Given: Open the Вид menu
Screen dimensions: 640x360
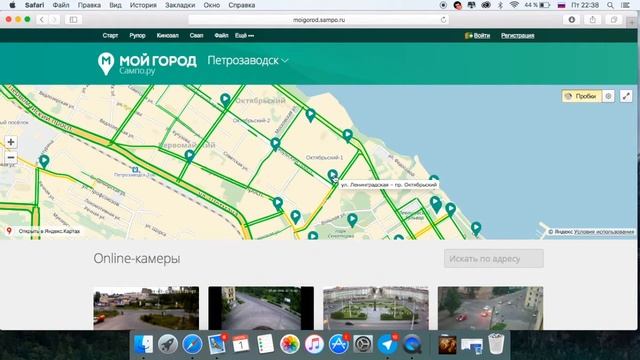Looking at the screenshot, I should click(116, 5).
